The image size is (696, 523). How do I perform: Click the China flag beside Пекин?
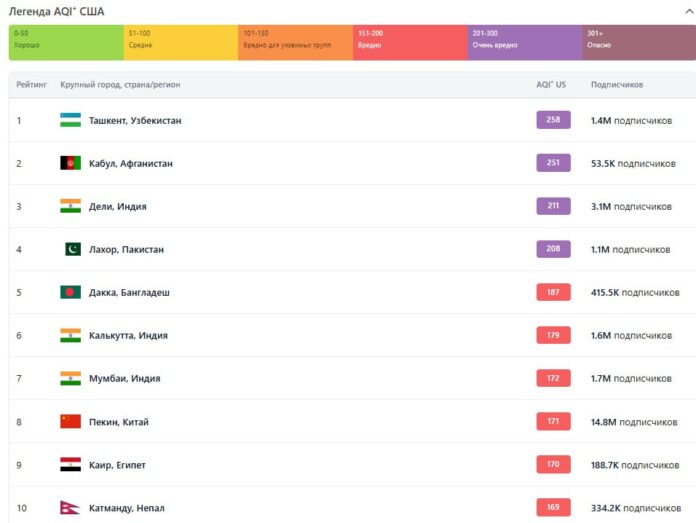click(x=70, y=422)
